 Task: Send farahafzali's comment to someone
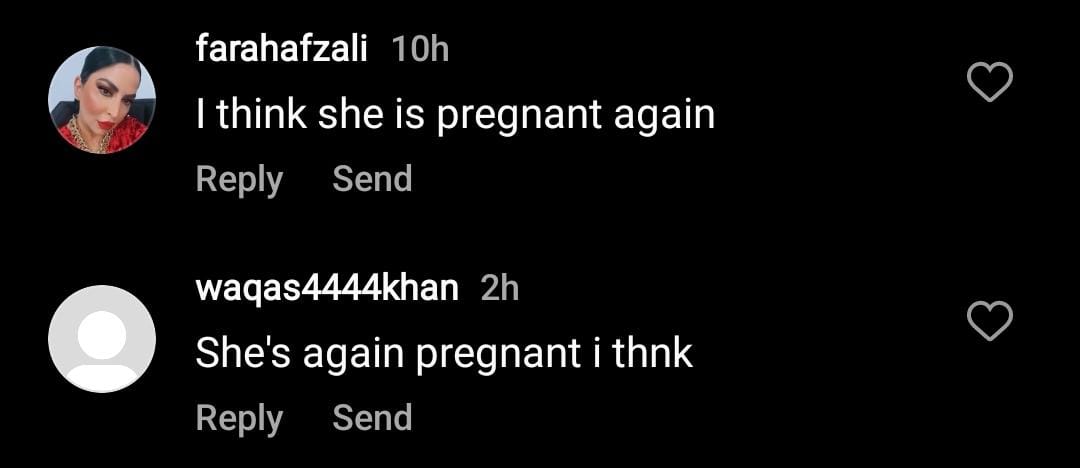372,179
